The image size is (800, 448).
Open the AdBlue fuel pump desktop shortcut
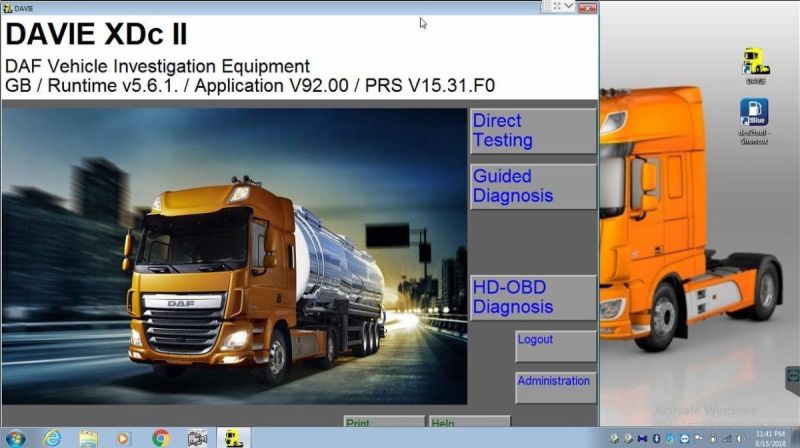tap(754, 121)
